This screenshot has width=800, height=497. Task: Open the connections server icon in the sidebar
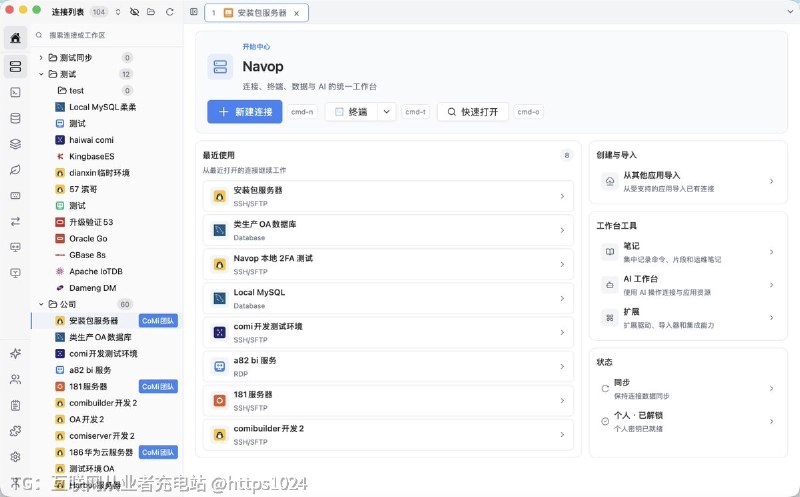tap(15, 66)
